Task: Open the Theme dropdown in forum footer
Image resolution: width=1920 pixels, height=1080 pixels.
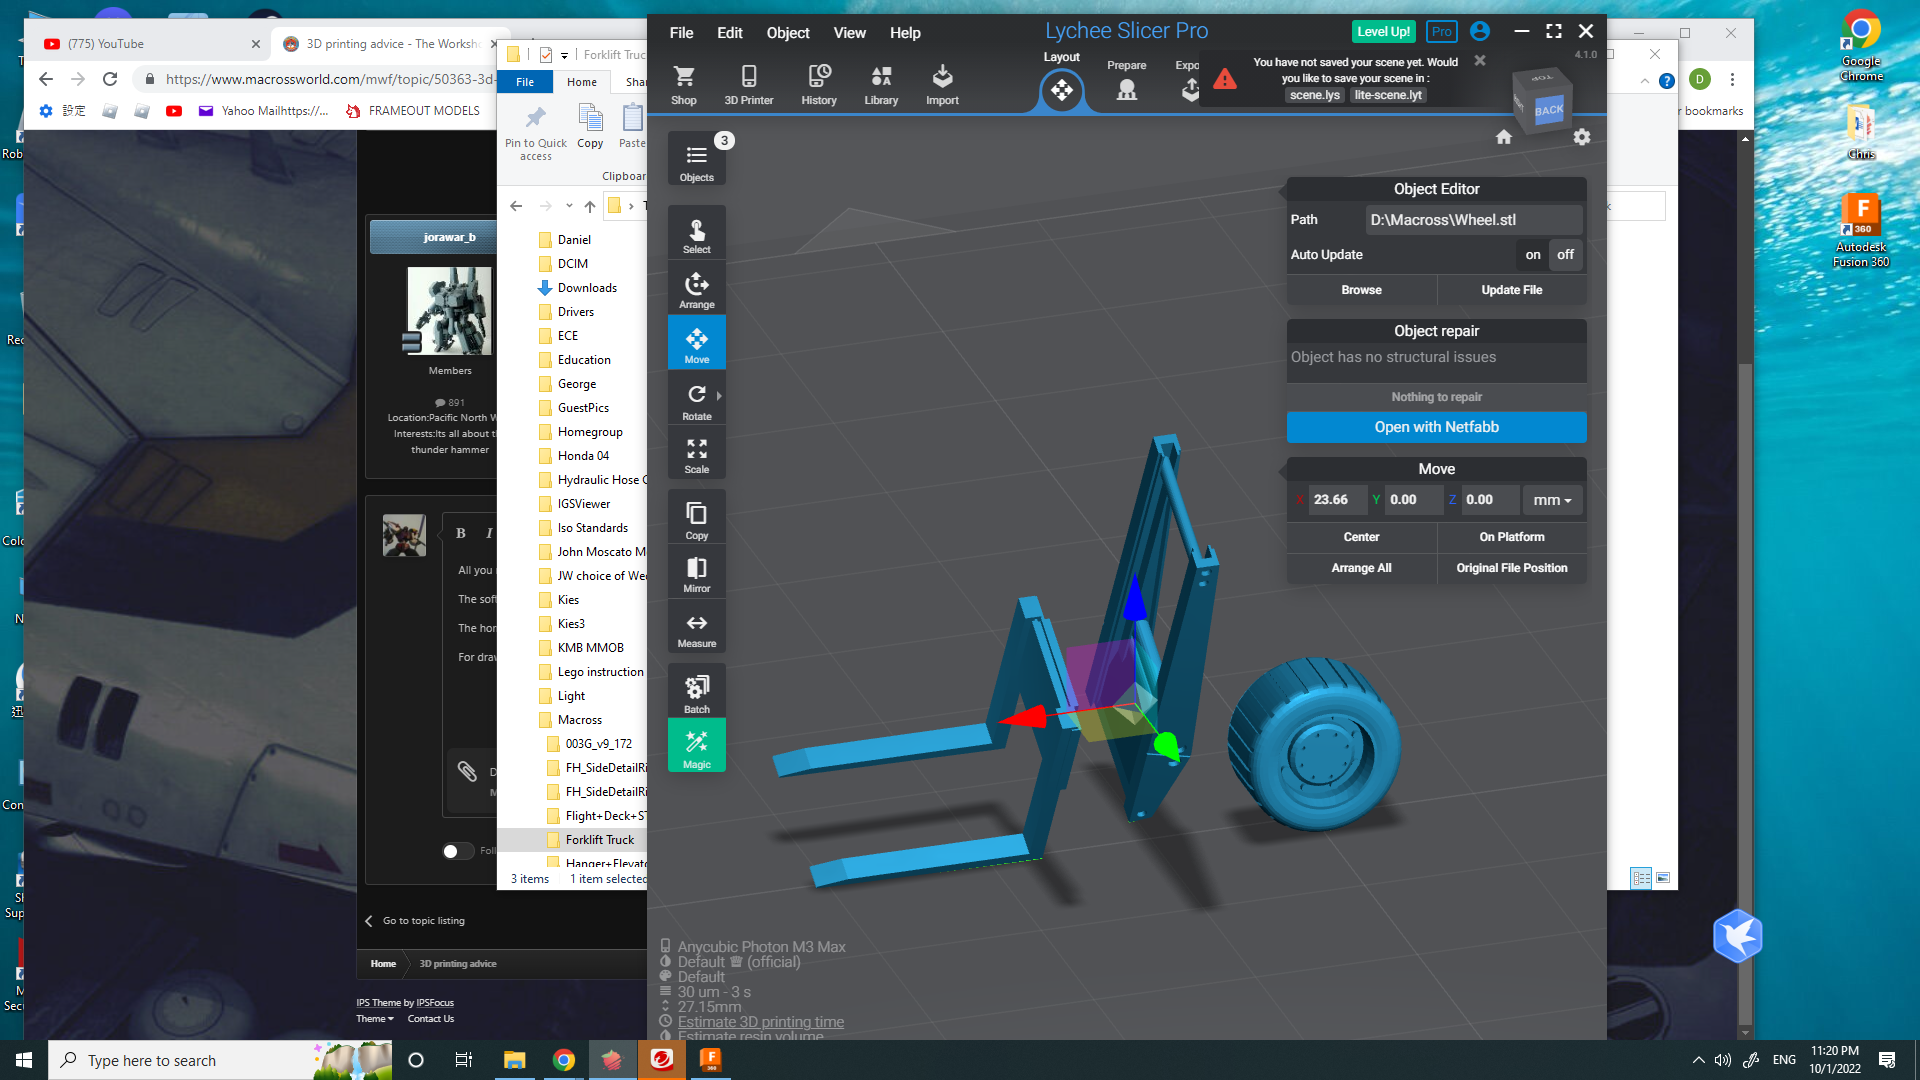Action: tap(375, 1019)
